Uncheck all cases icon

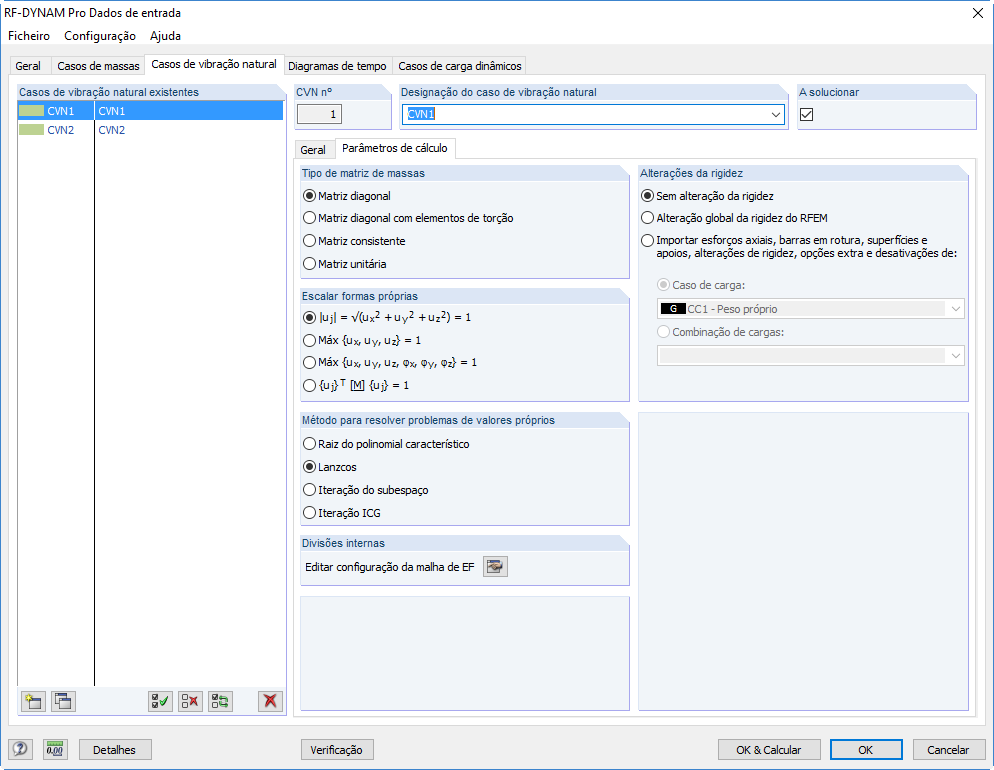(x=190, y=701)
